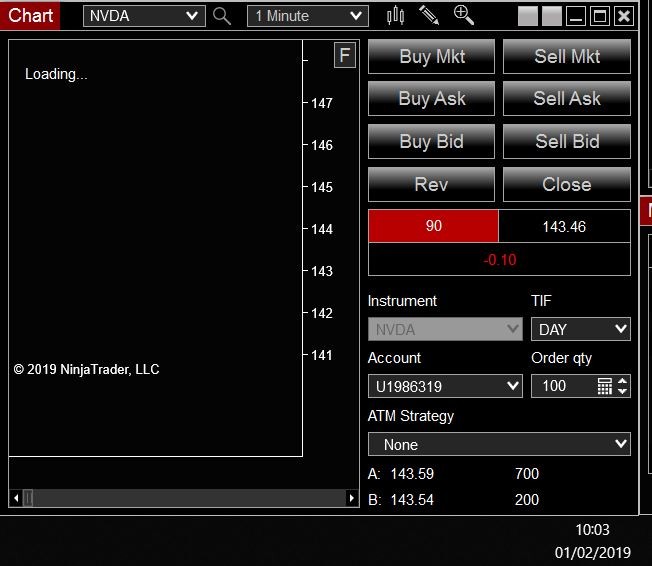Click Sell Bid button

[567, 141]
